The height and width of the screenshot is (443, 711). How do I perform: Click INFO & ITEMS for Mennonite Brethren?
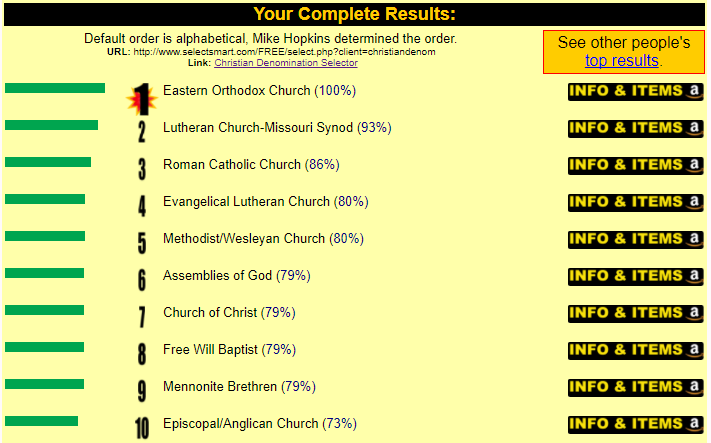pos(635,388)
